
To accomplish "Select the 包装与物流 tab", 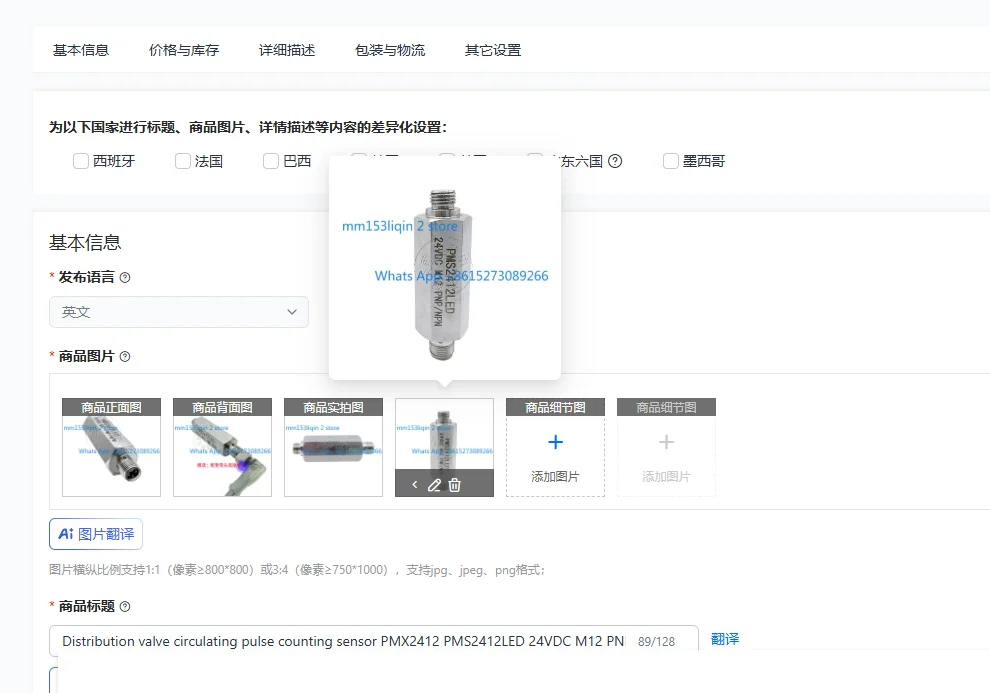I will coord(390,50).
